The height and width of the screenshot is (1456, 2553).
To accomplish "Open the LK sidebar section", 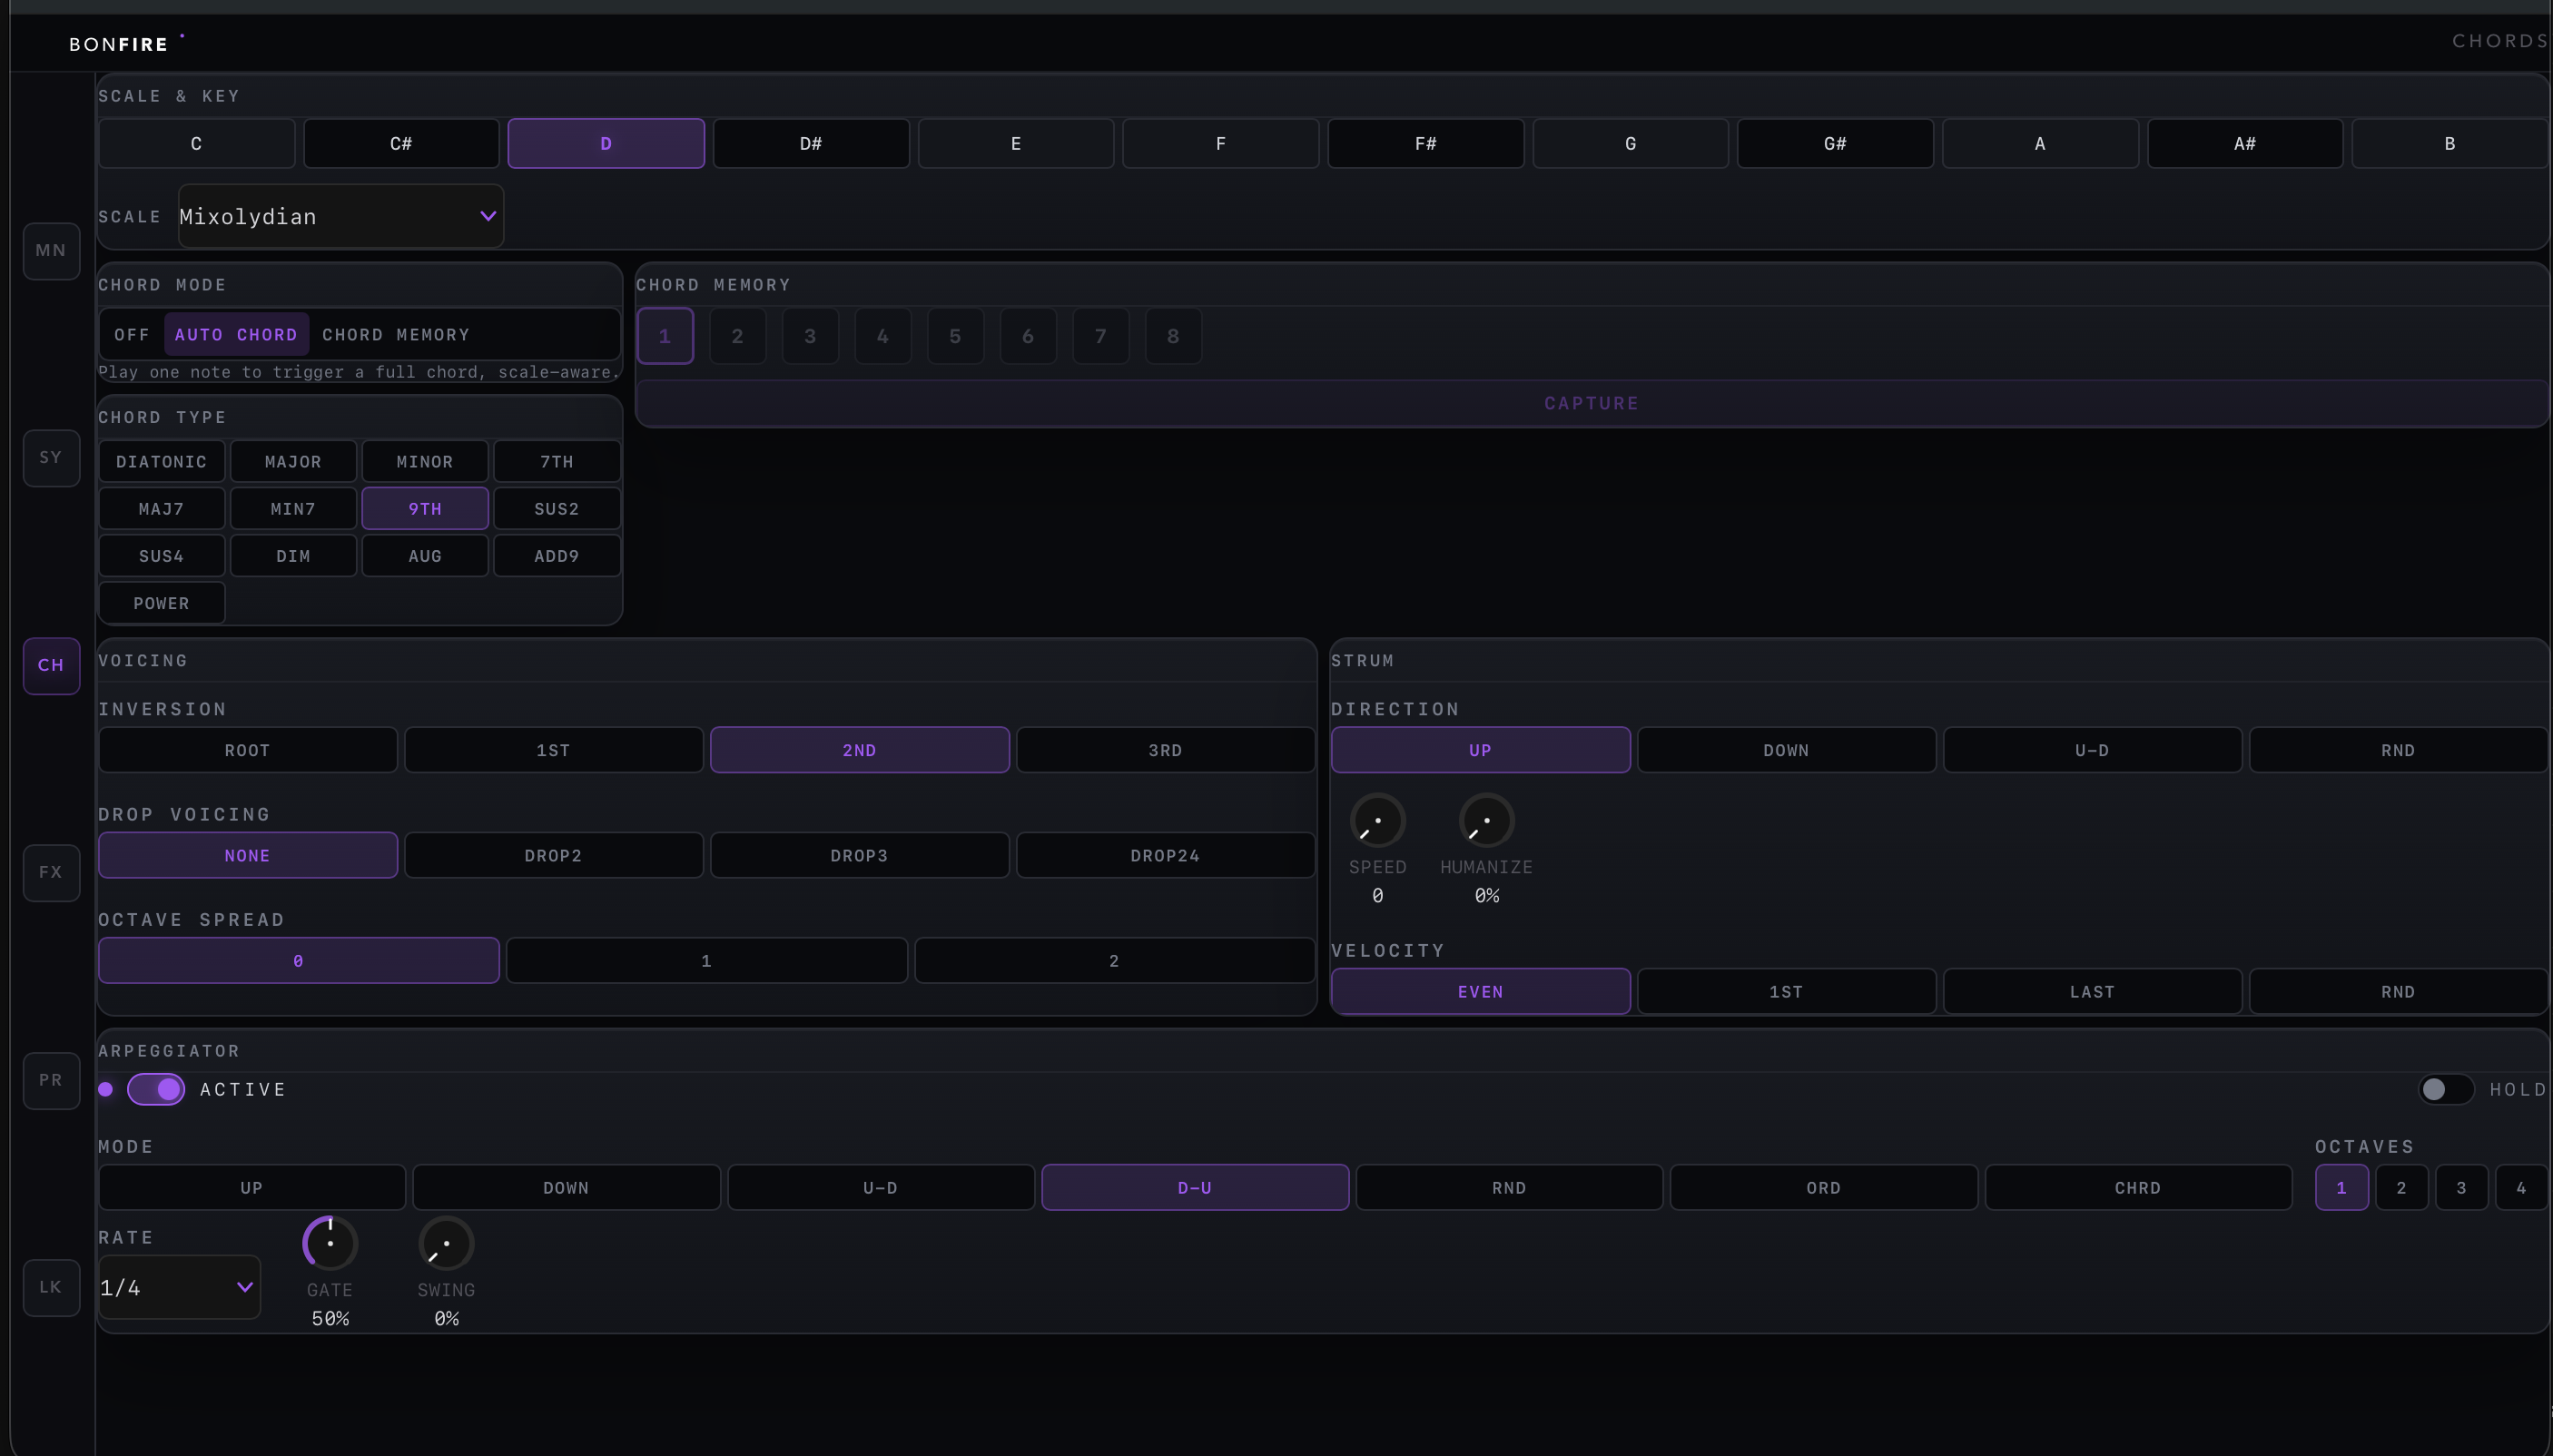I will [x=51, y=1287].
